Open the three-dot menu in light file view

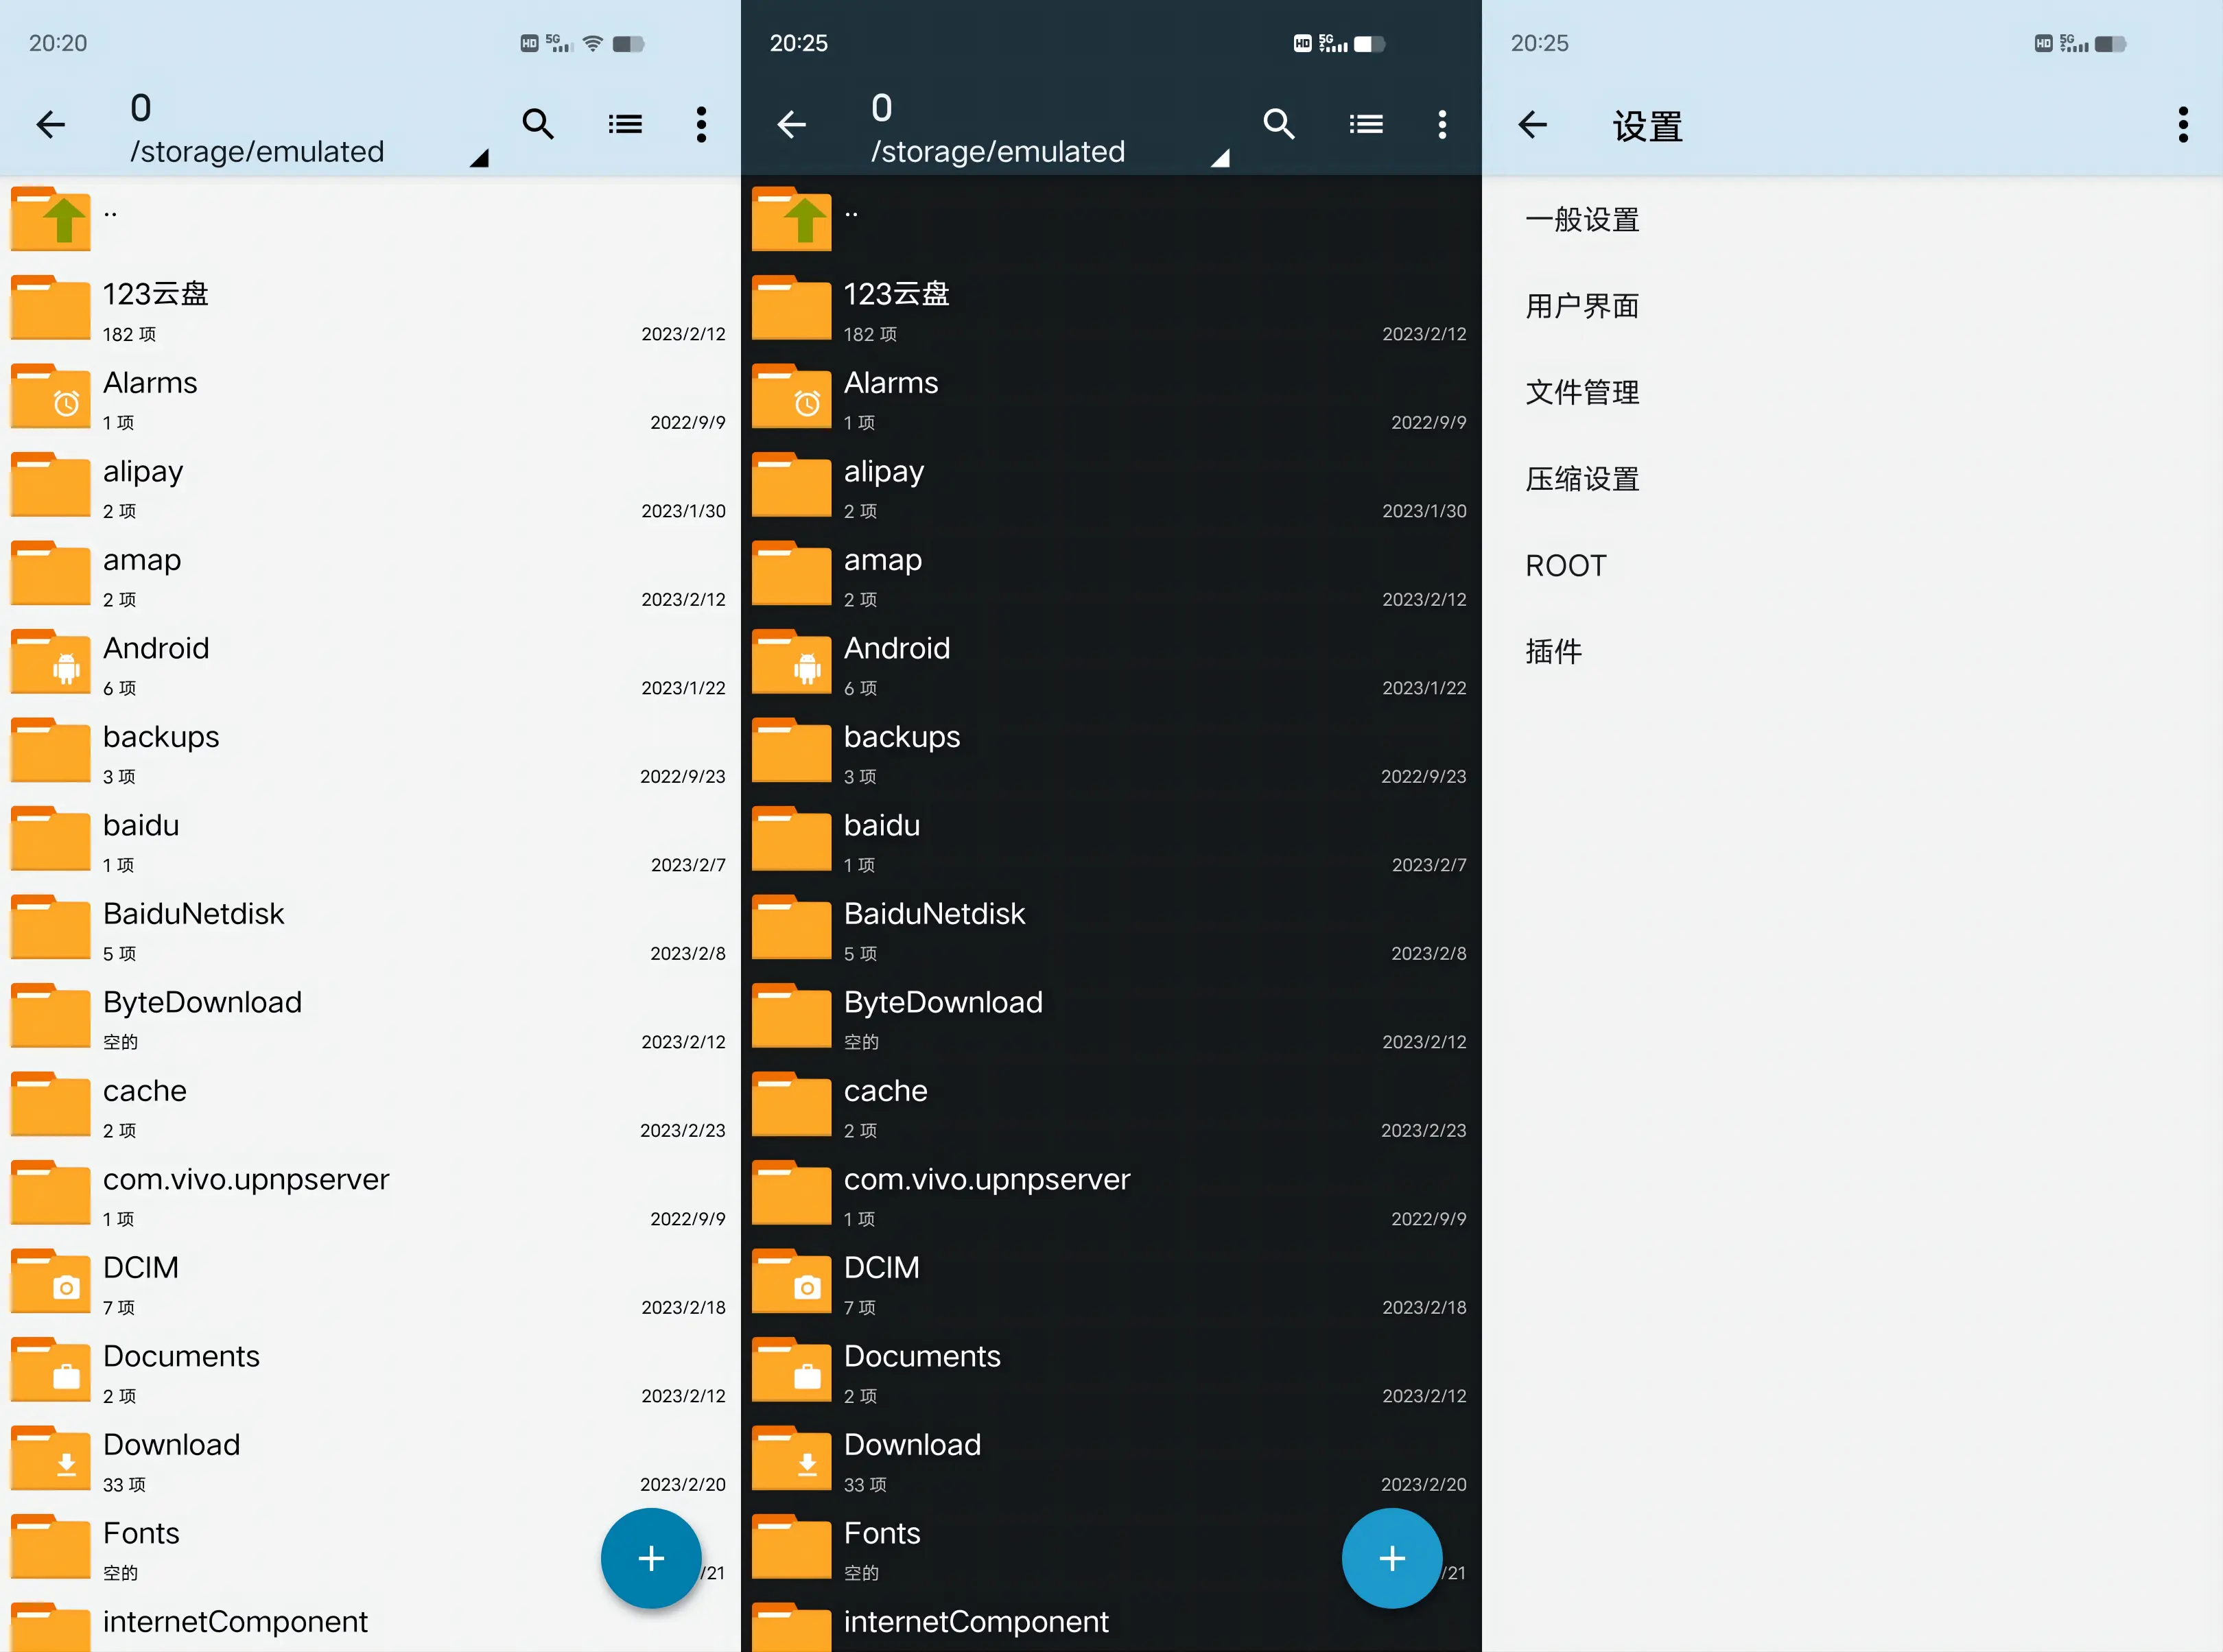click(x=701, y=124)
